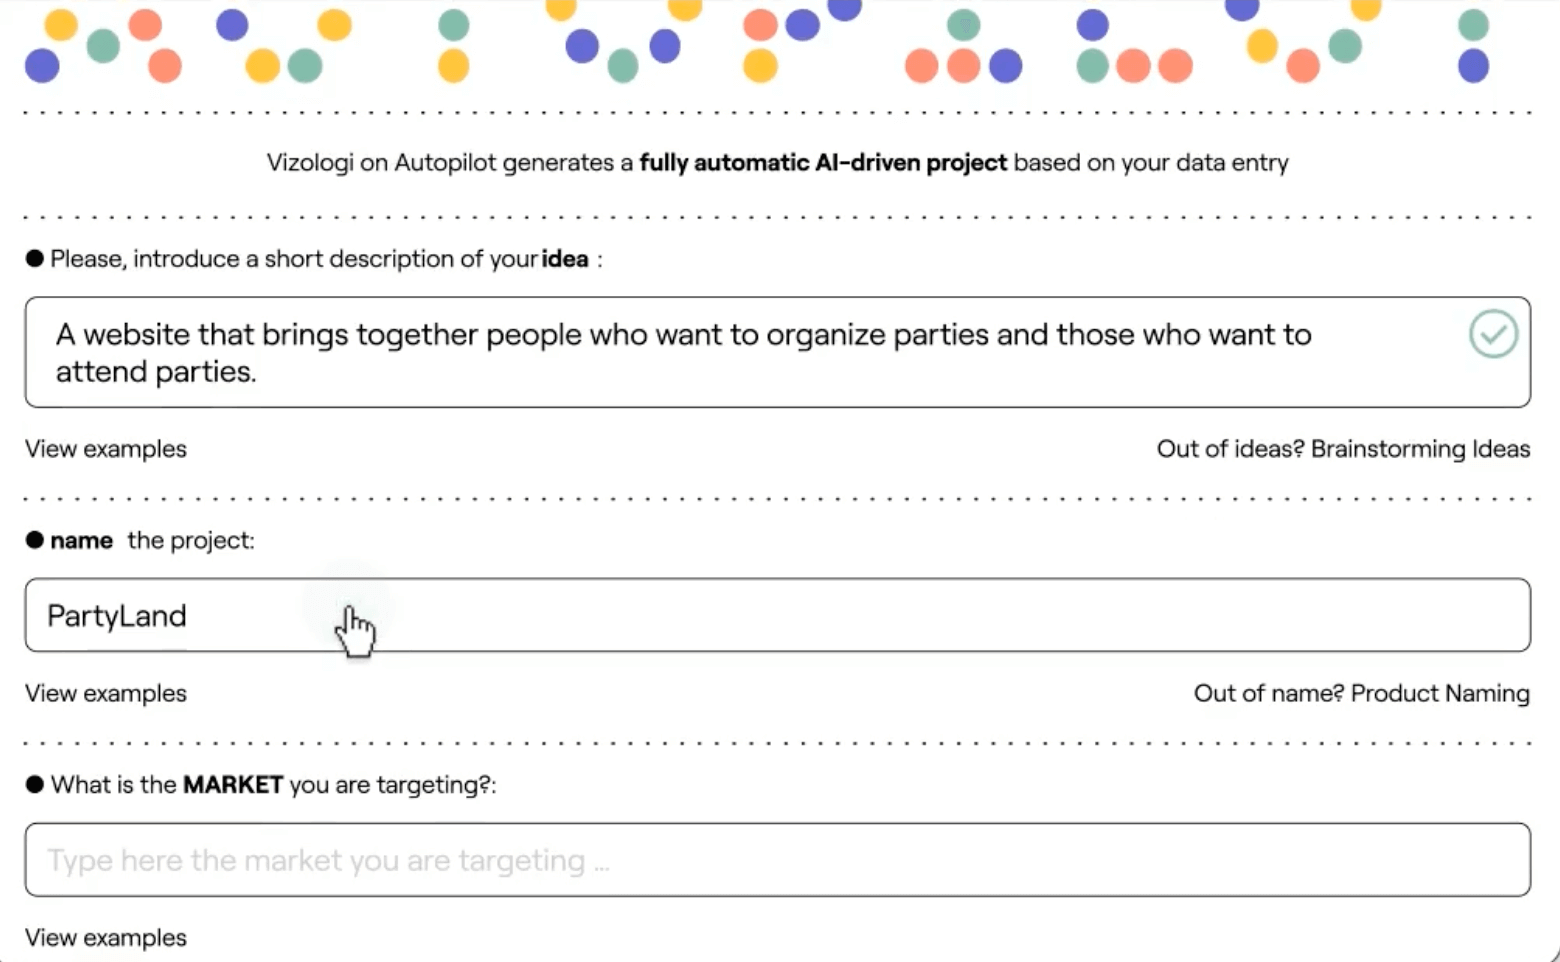Follow the Product Naming link
1560x962 pixels.
1440,693
